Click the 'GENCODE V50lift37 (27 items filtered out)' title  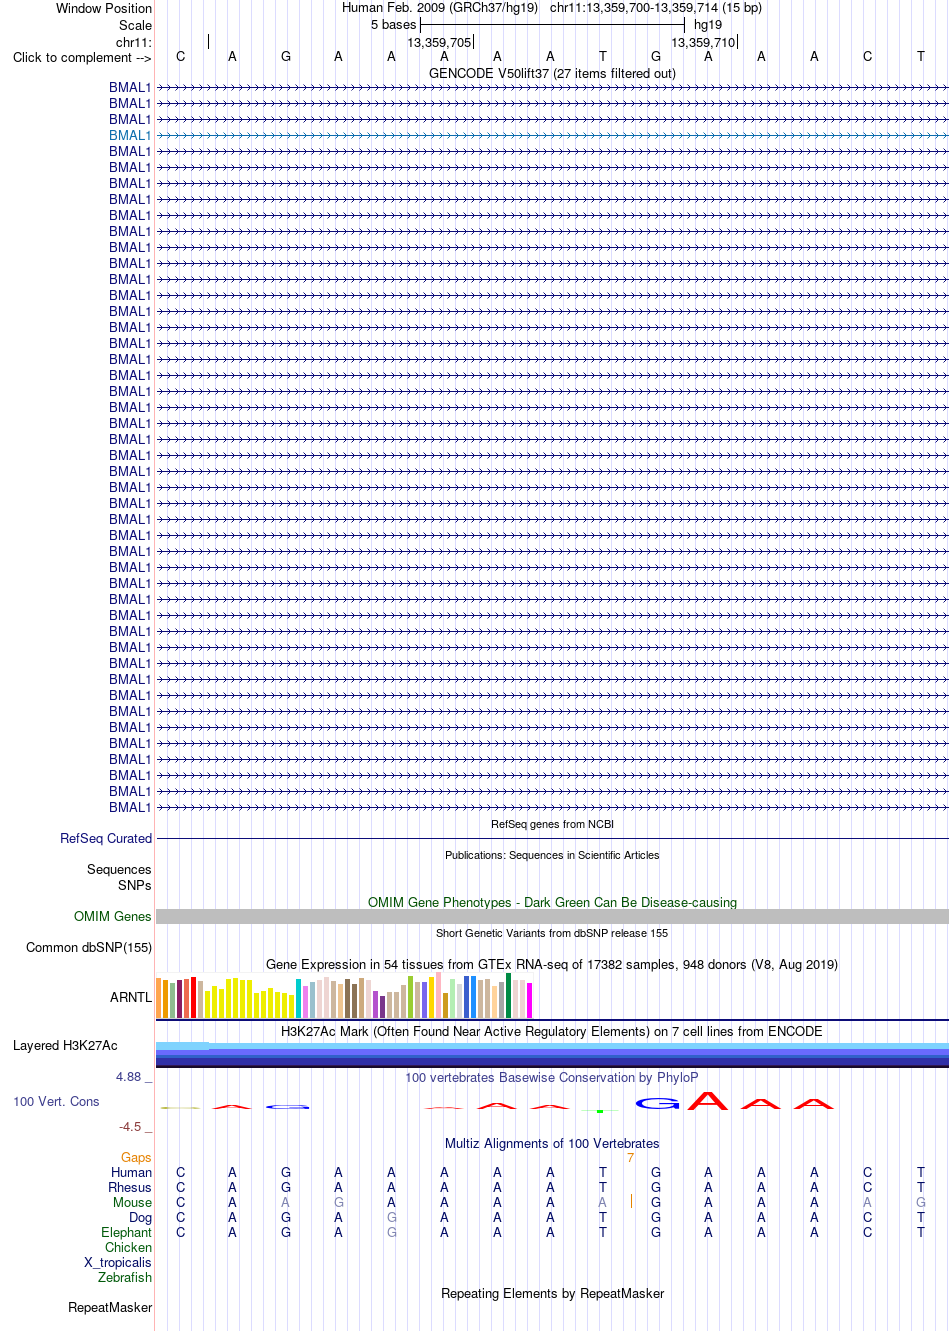(552, 73)
